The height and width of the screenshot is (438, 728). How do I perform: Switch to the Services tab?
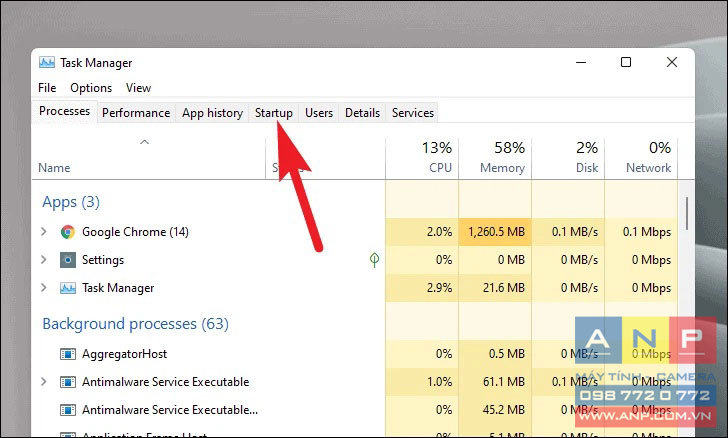(x=413, y=113)
